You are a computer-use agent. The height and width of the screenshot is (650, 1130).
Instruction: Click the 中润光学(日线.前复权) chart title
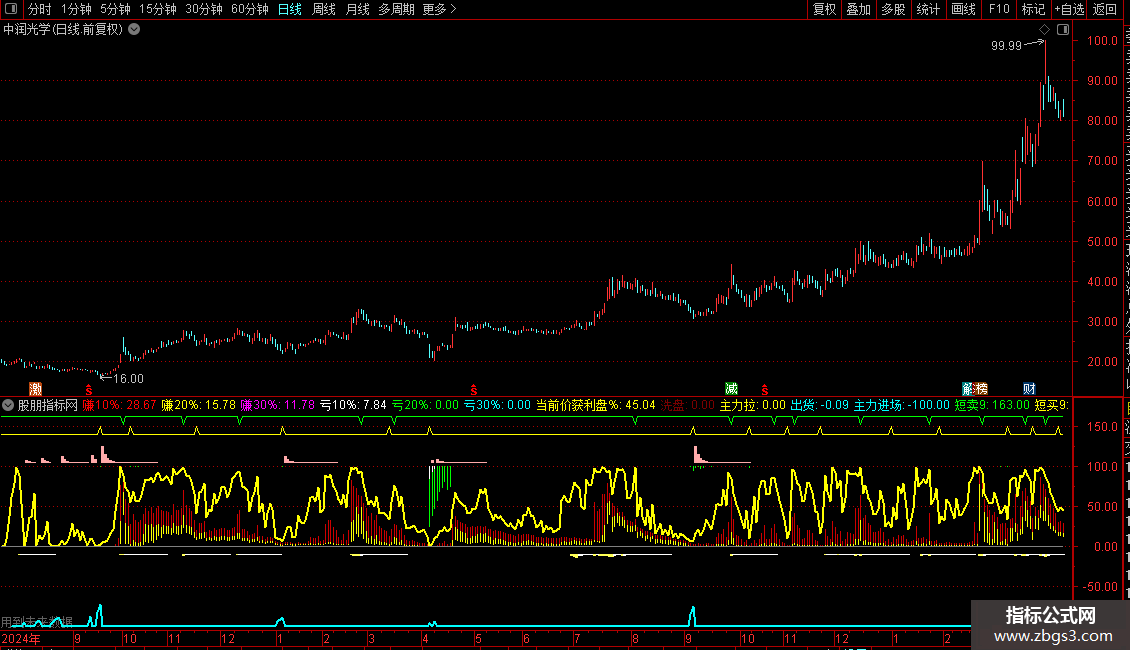[x=63, y=30]
